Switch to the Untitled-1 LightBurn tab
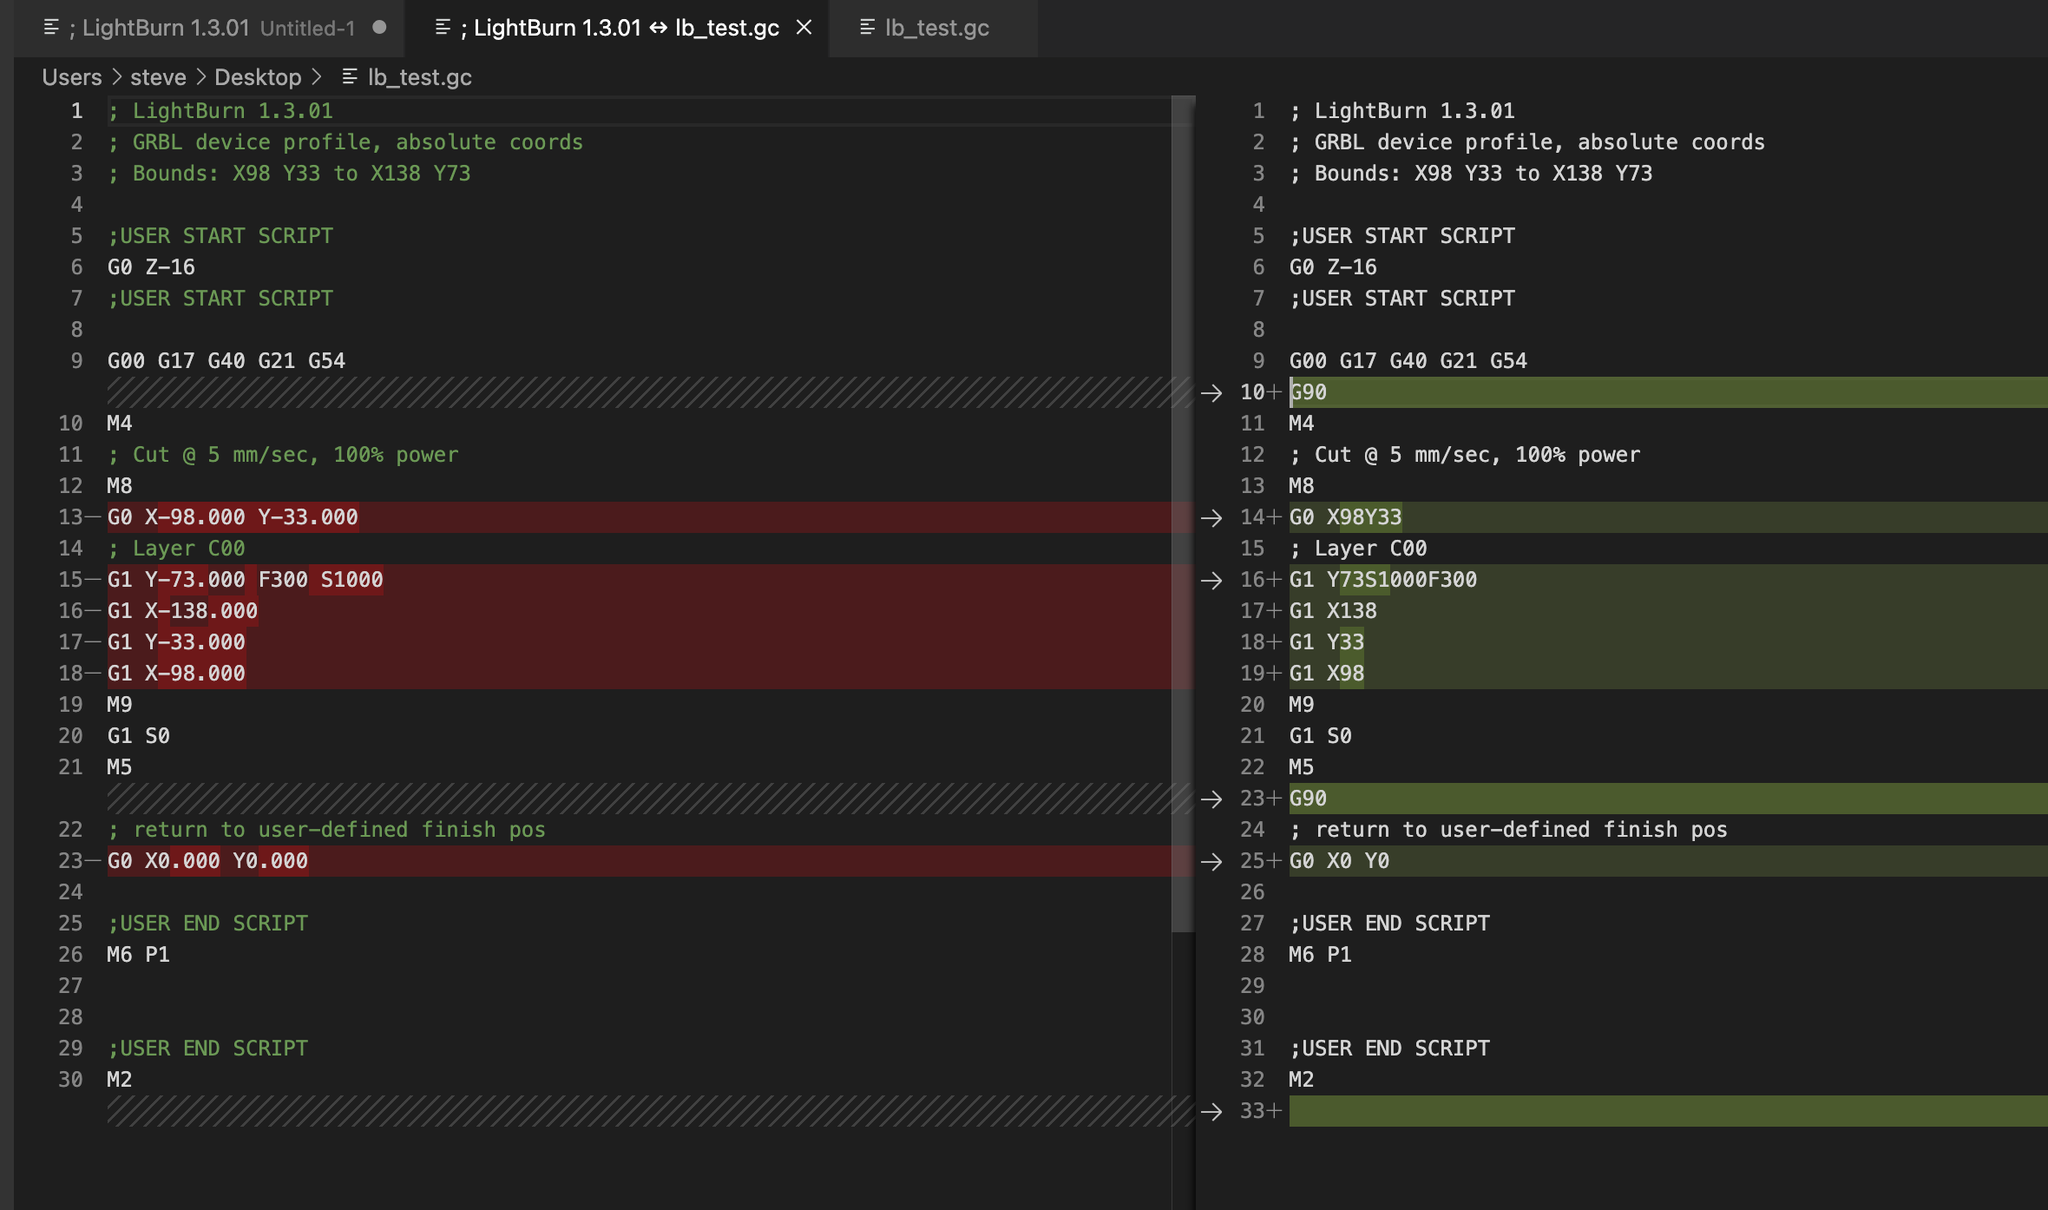The image size is (2048, 1210). [200, 27]
